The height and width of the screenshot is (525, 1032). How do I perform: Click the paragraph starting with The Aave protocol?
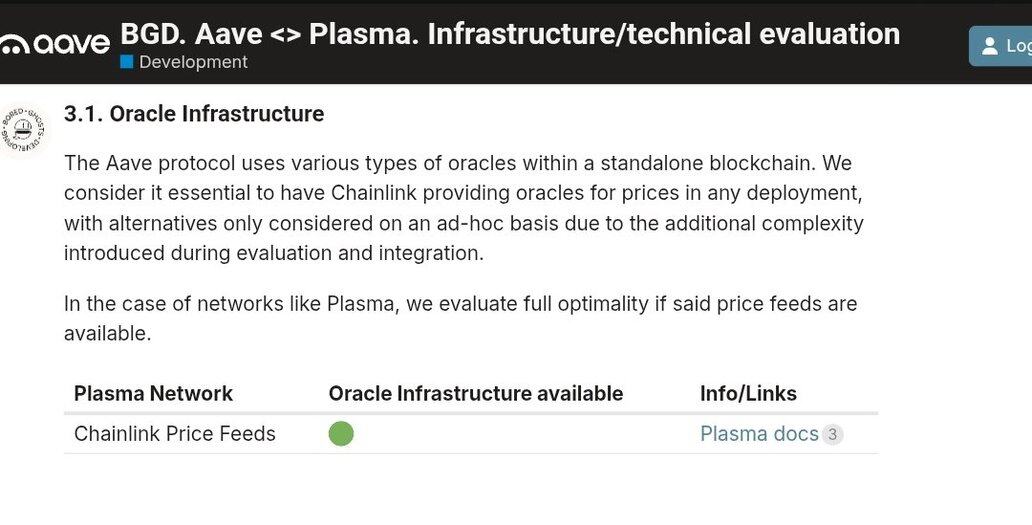[x=463, y=207]
